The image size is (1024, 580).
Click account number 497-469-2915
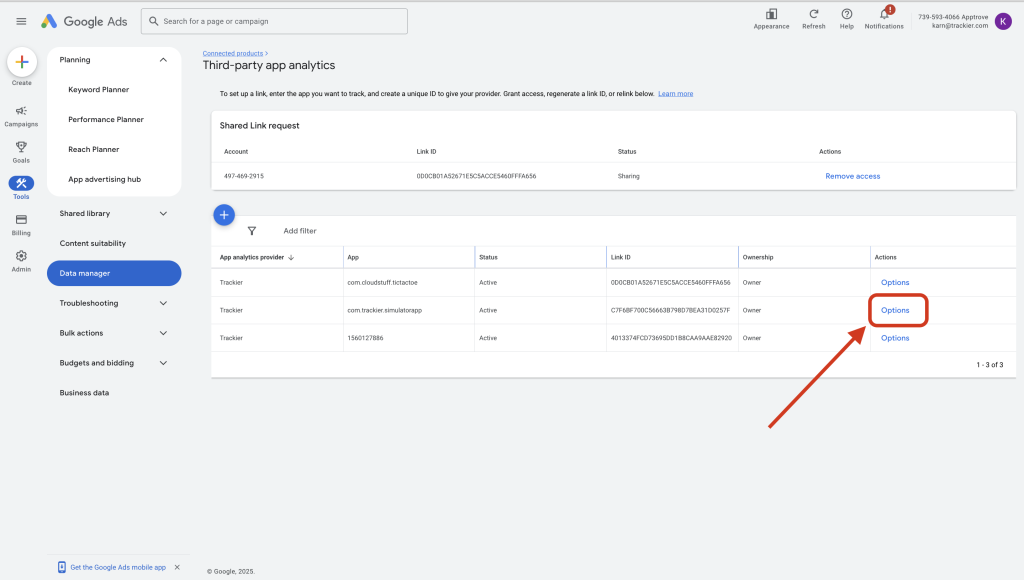click(x=244, y=176)
